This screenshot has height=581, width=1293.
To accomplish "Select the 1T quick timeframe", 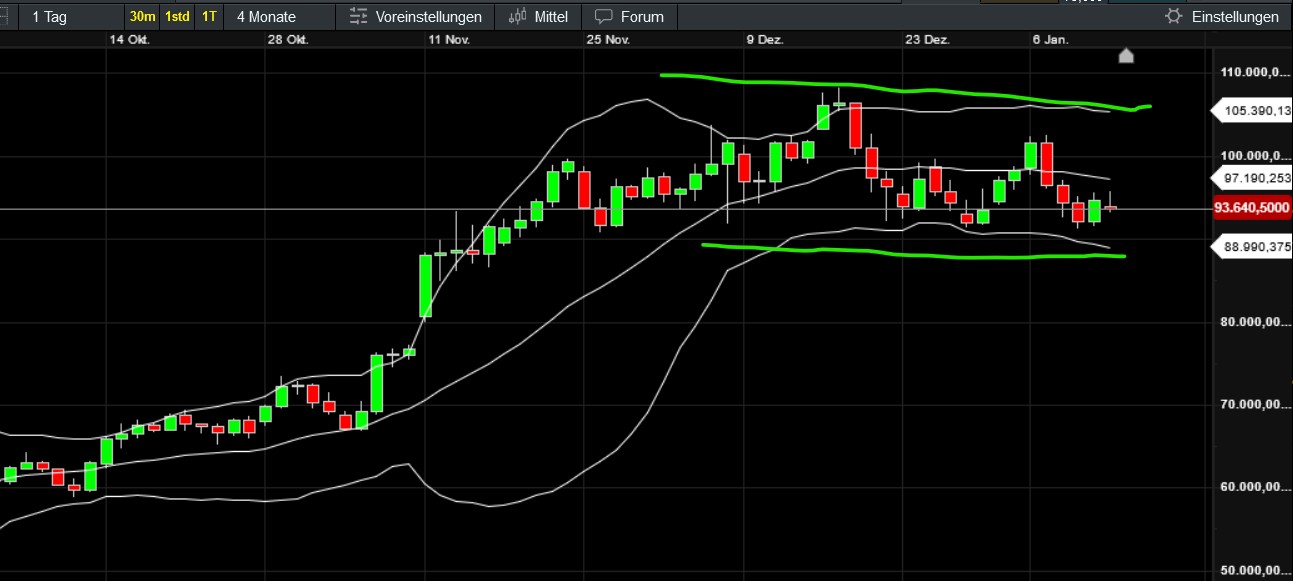I will 209,17.
